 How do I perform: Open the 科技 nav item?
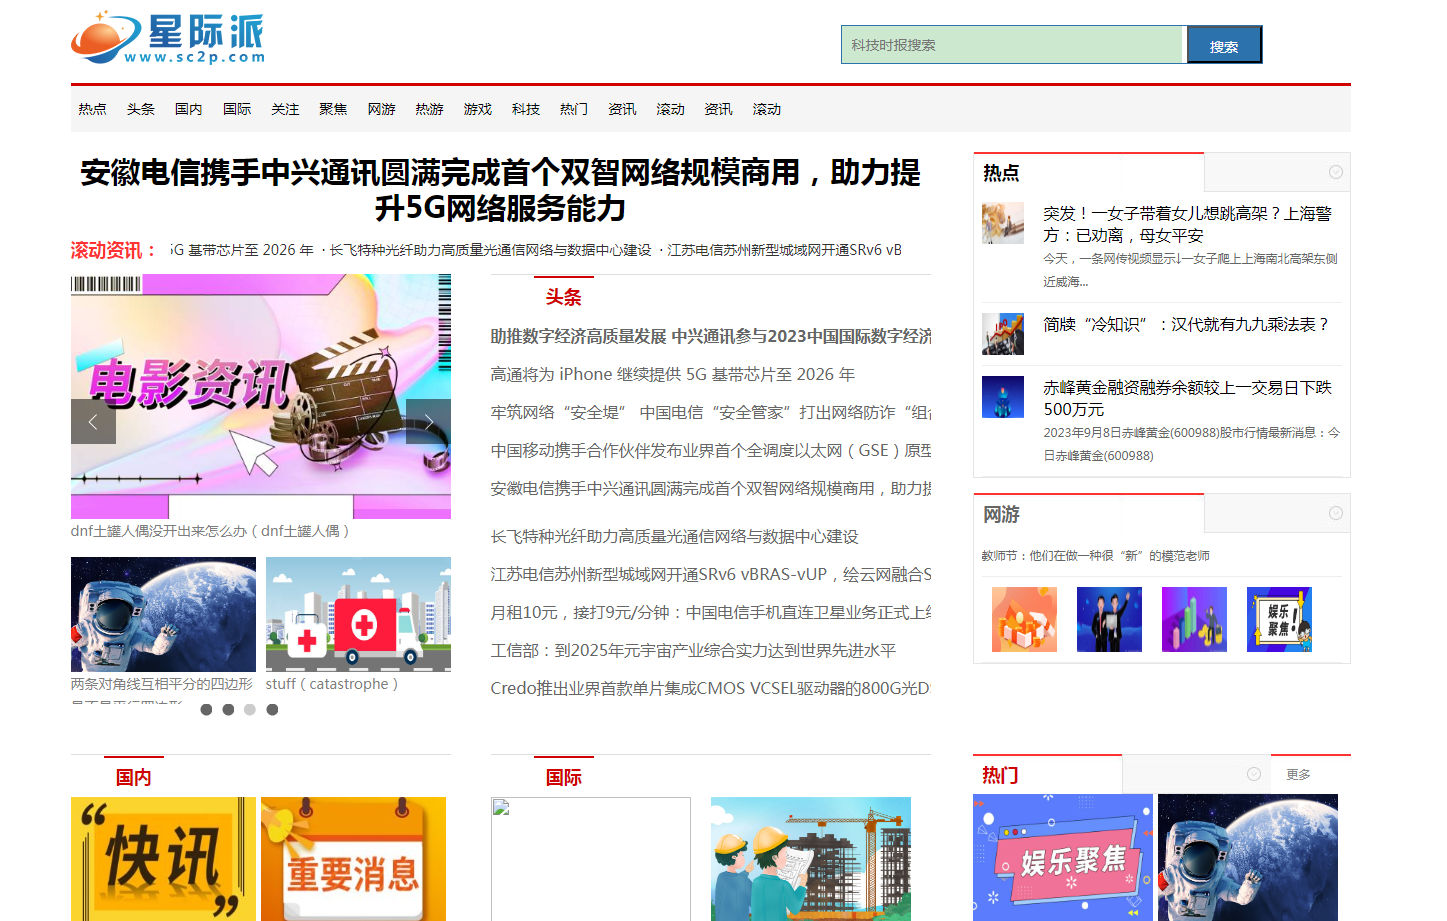click(x=526, y=109)
